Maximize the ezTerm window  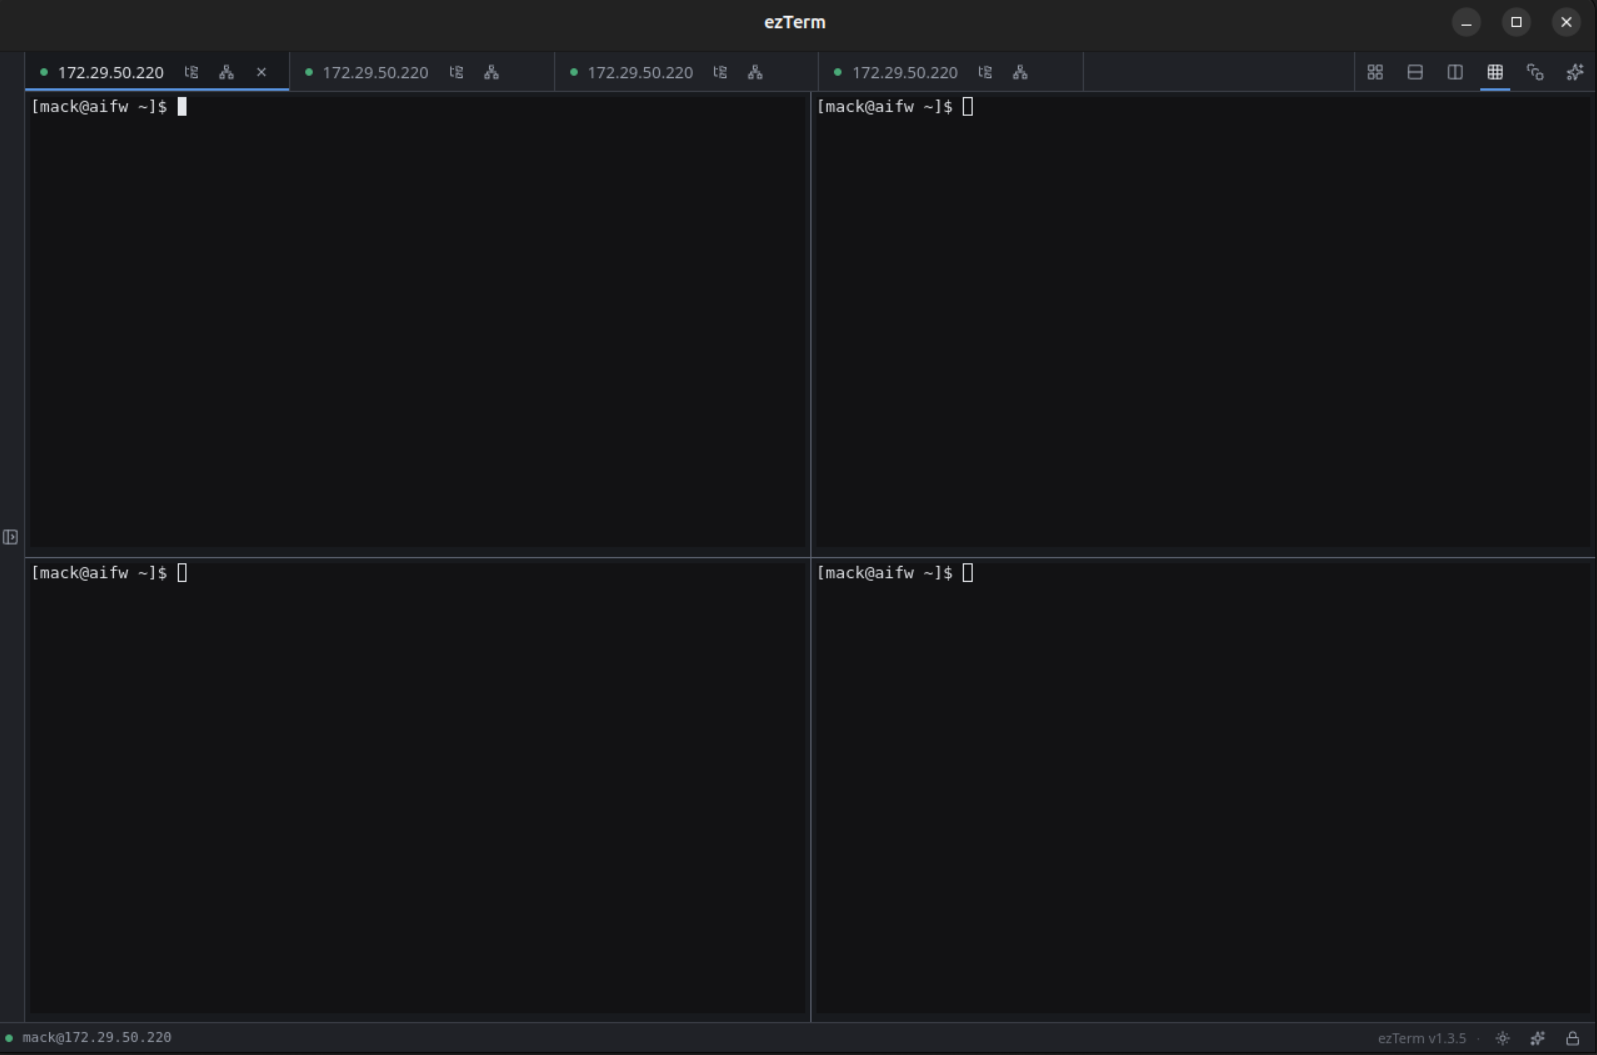[1516, 22]
